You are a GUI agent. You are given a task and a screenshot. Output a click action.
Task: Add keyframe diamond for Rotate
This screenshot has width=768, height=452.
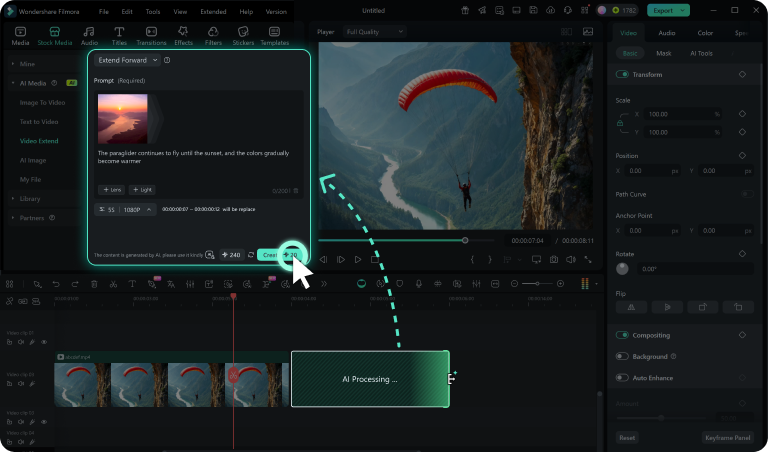tap(742, 254)
